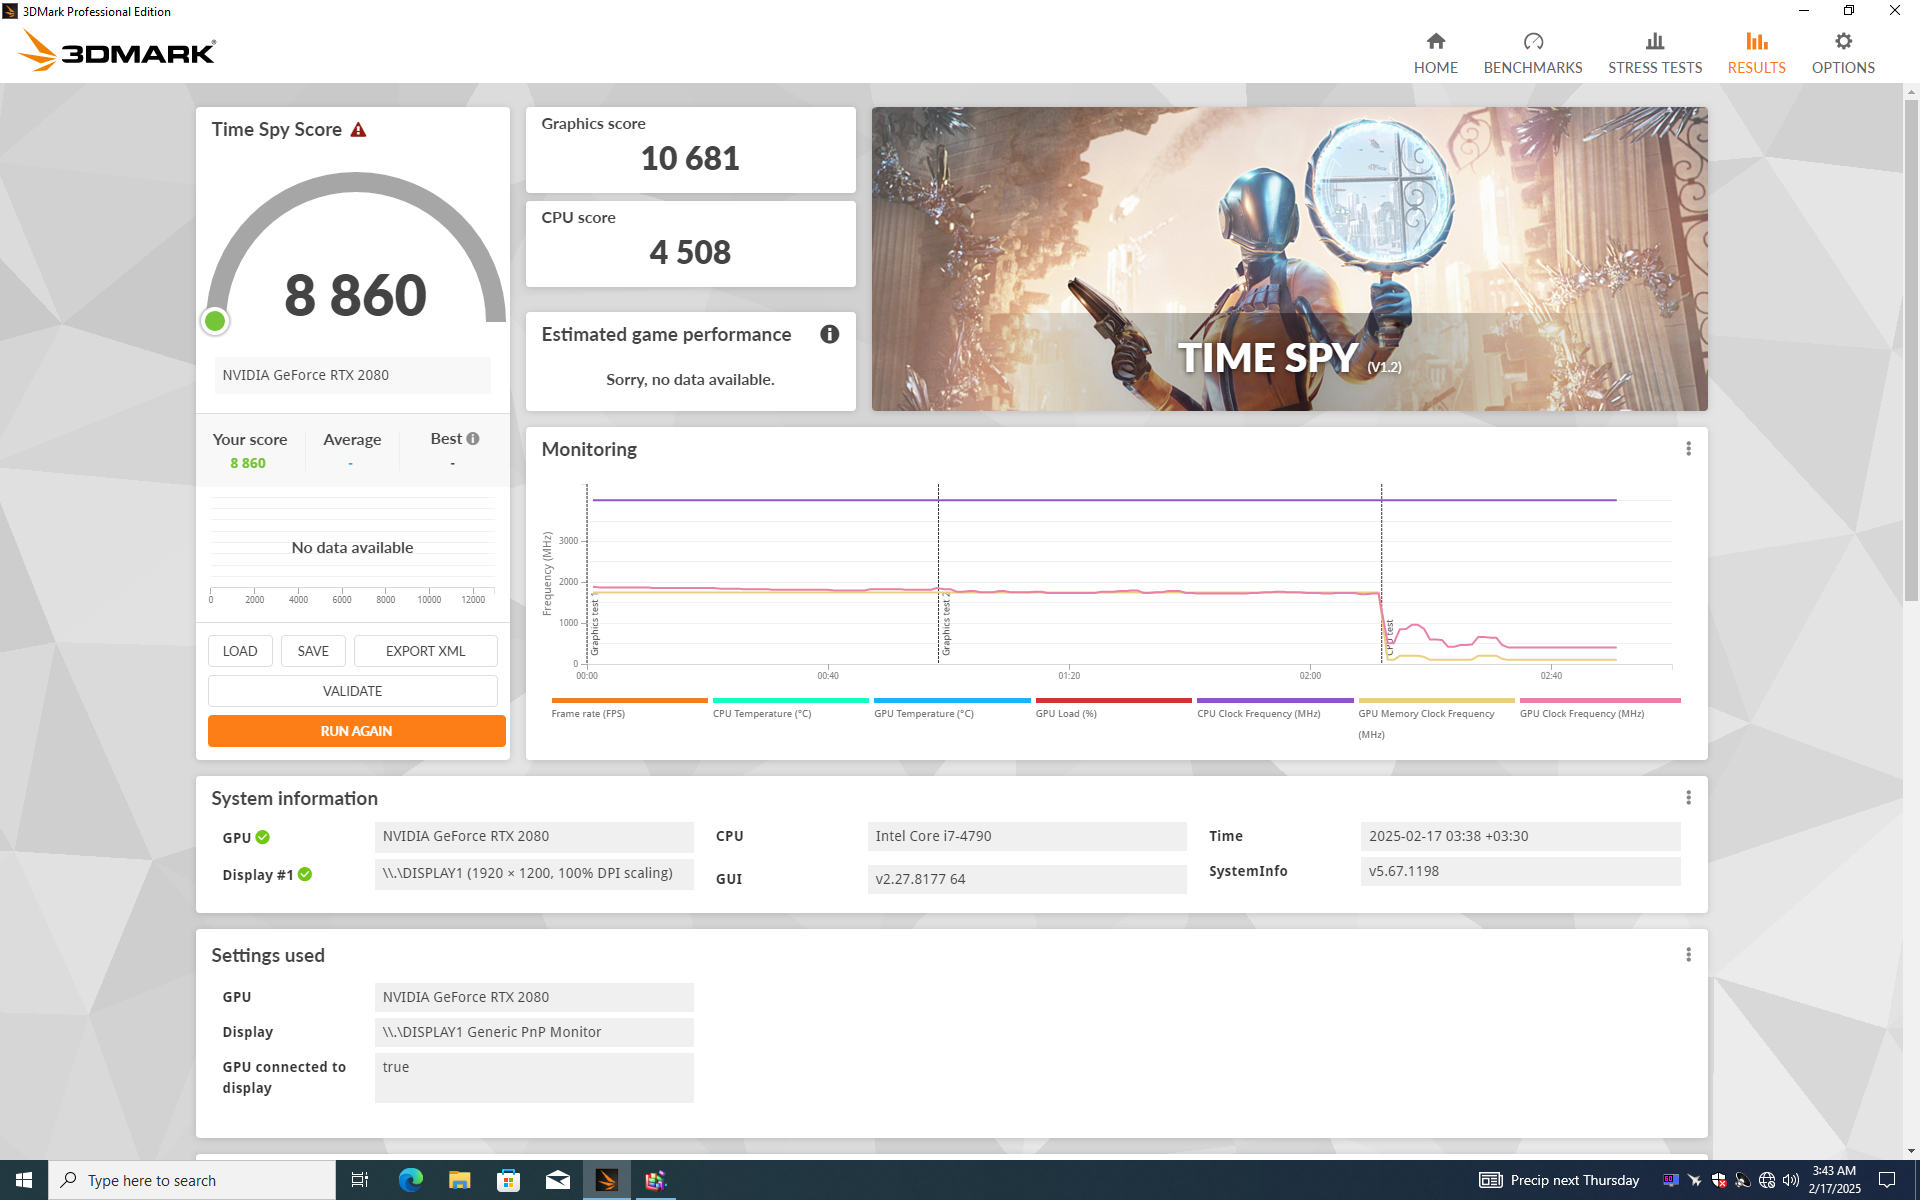Click the Time 2025-02-17 03:38 field
1920x1200 pixels.
(1519, 836)
